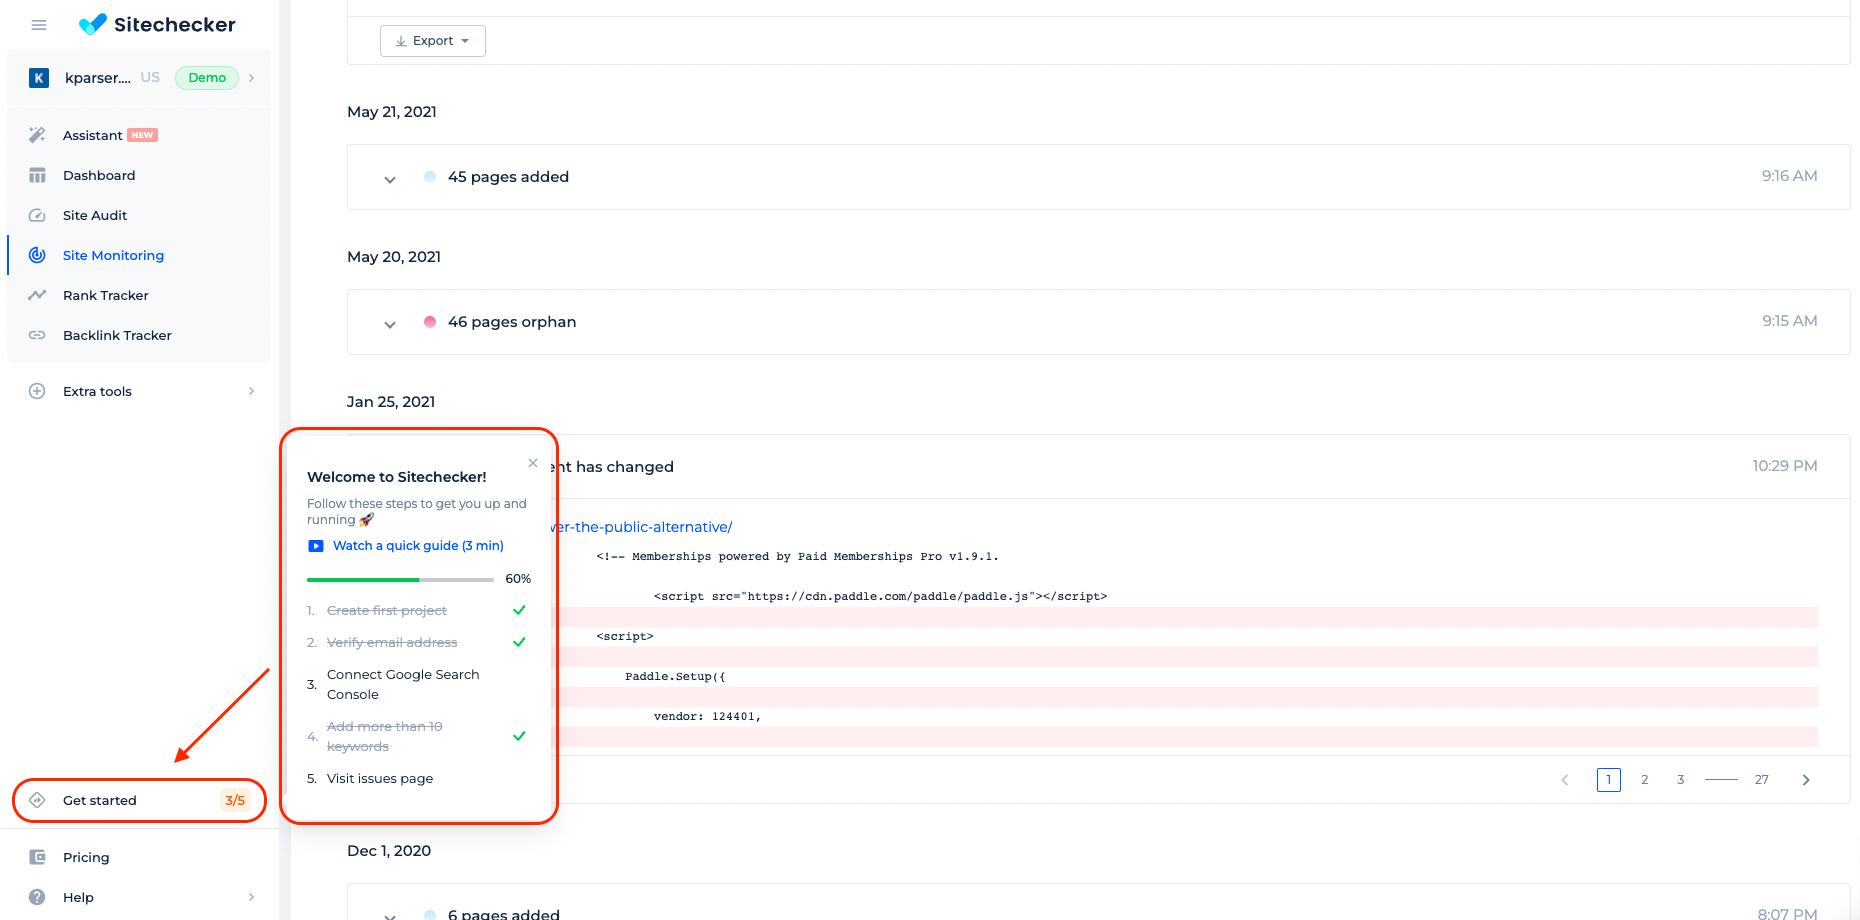Click the Sitechecker logo
1860x920 pixels.
tap(157, 24)
